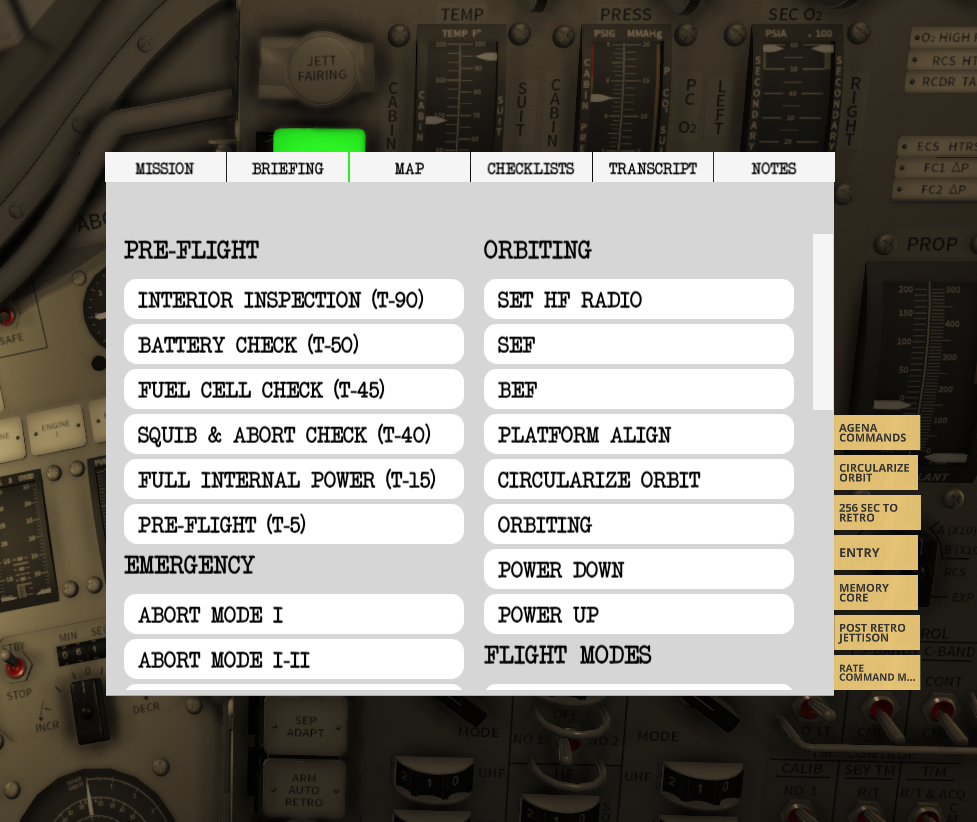This screenshot has width=977, height=822.
Task: Open Circularize Orbit in the Orbiting list
Action: tap(639, 480)
